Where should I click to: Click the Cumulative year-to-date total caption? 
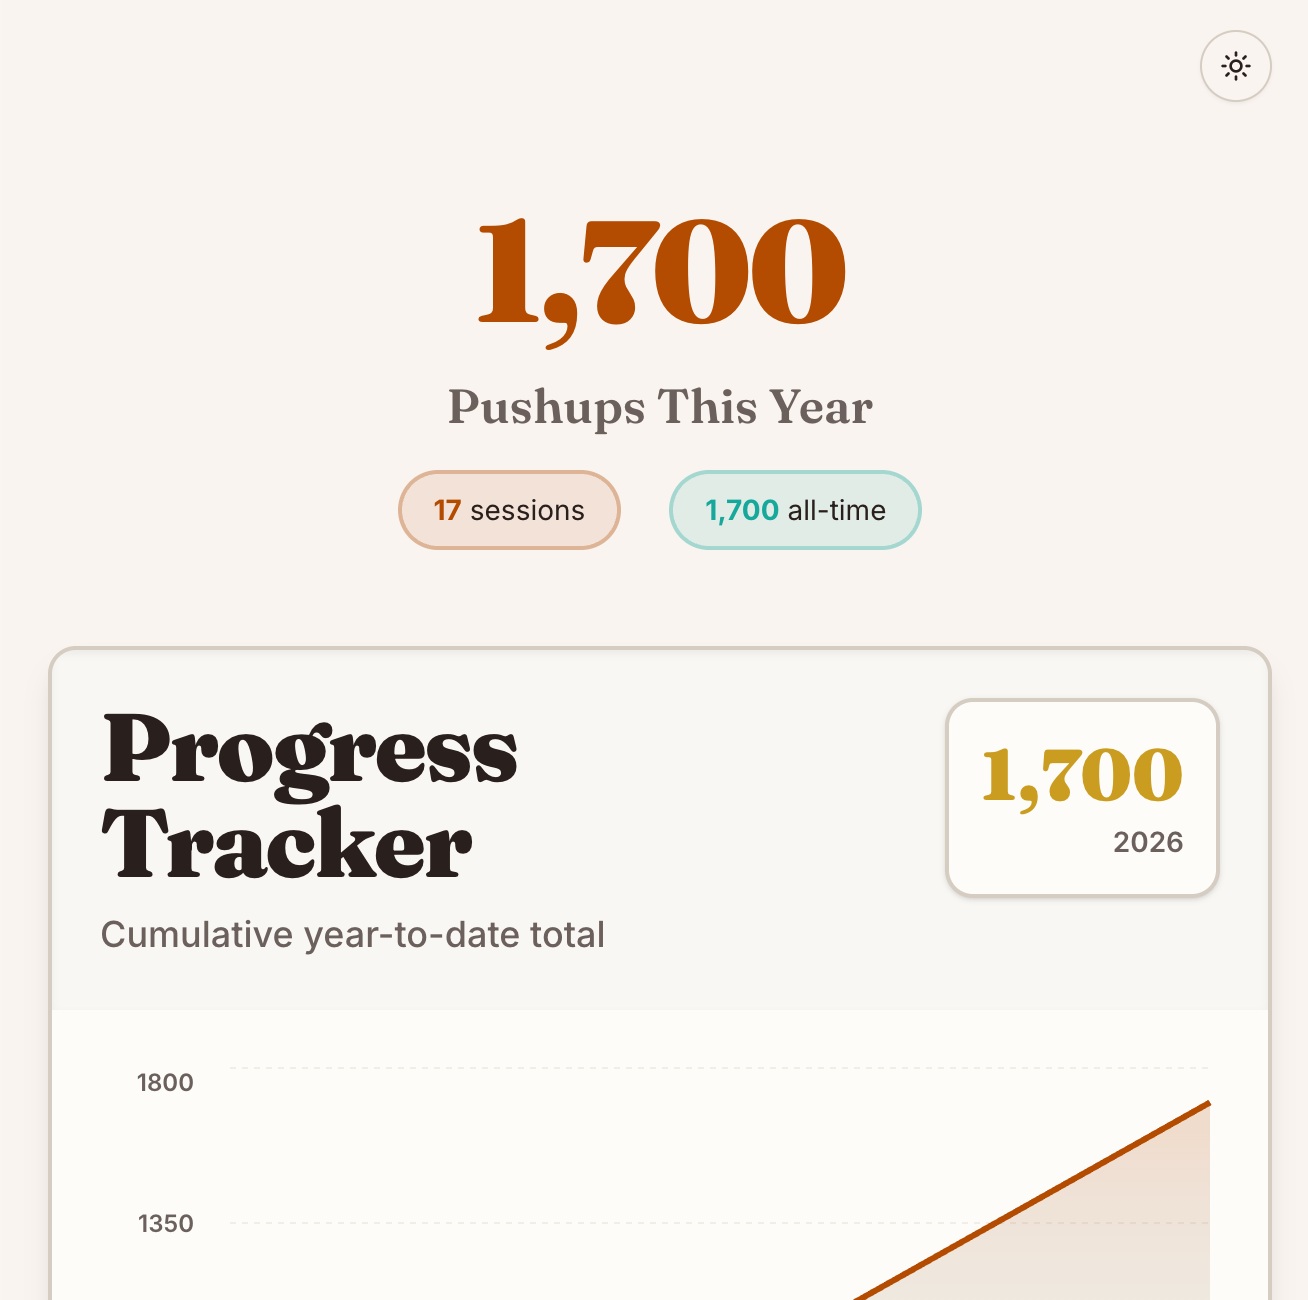pos(353,935)
